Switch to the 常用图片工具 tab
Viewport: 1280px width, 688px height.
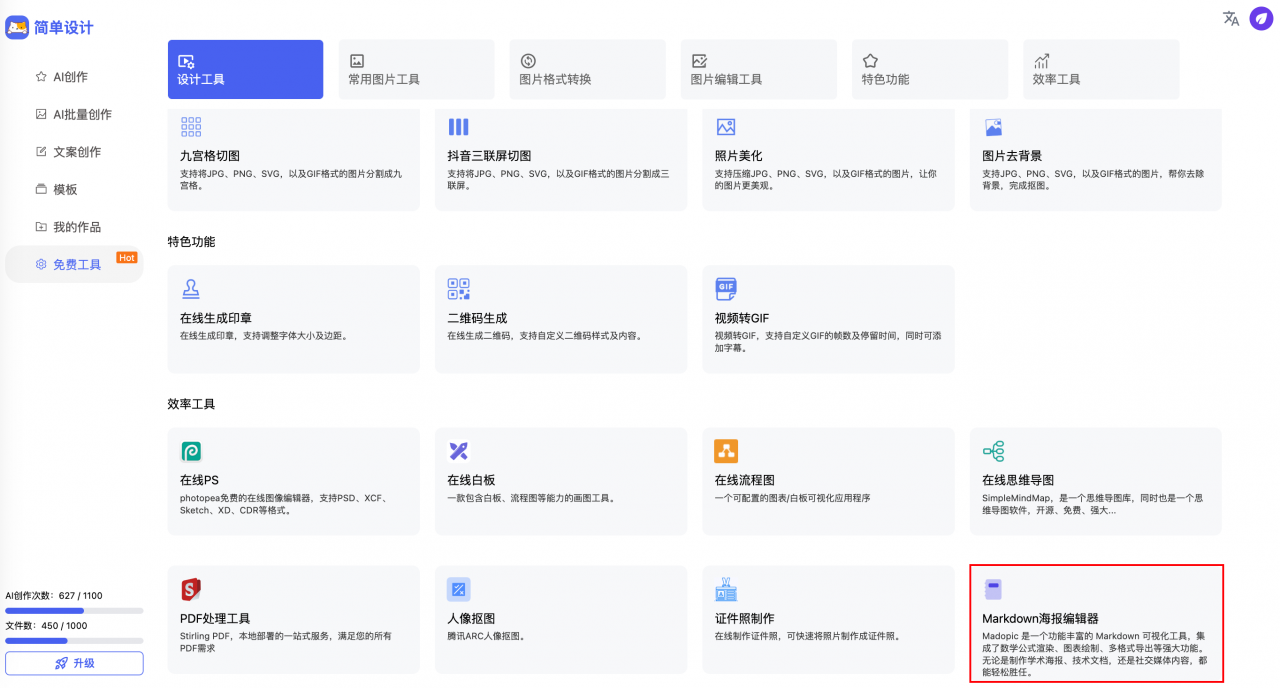pyautogui.click(x=416, y=69)
